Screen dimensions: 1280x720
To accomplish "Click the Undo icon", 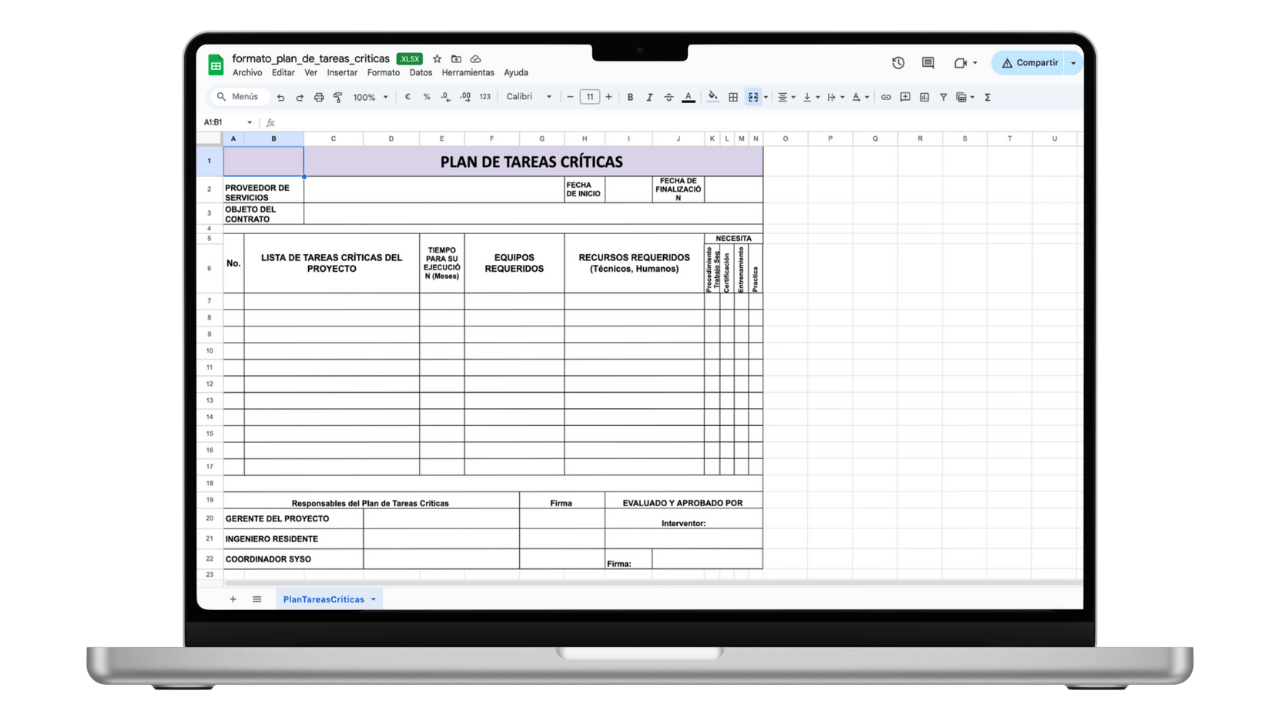I will pos(282,97).
